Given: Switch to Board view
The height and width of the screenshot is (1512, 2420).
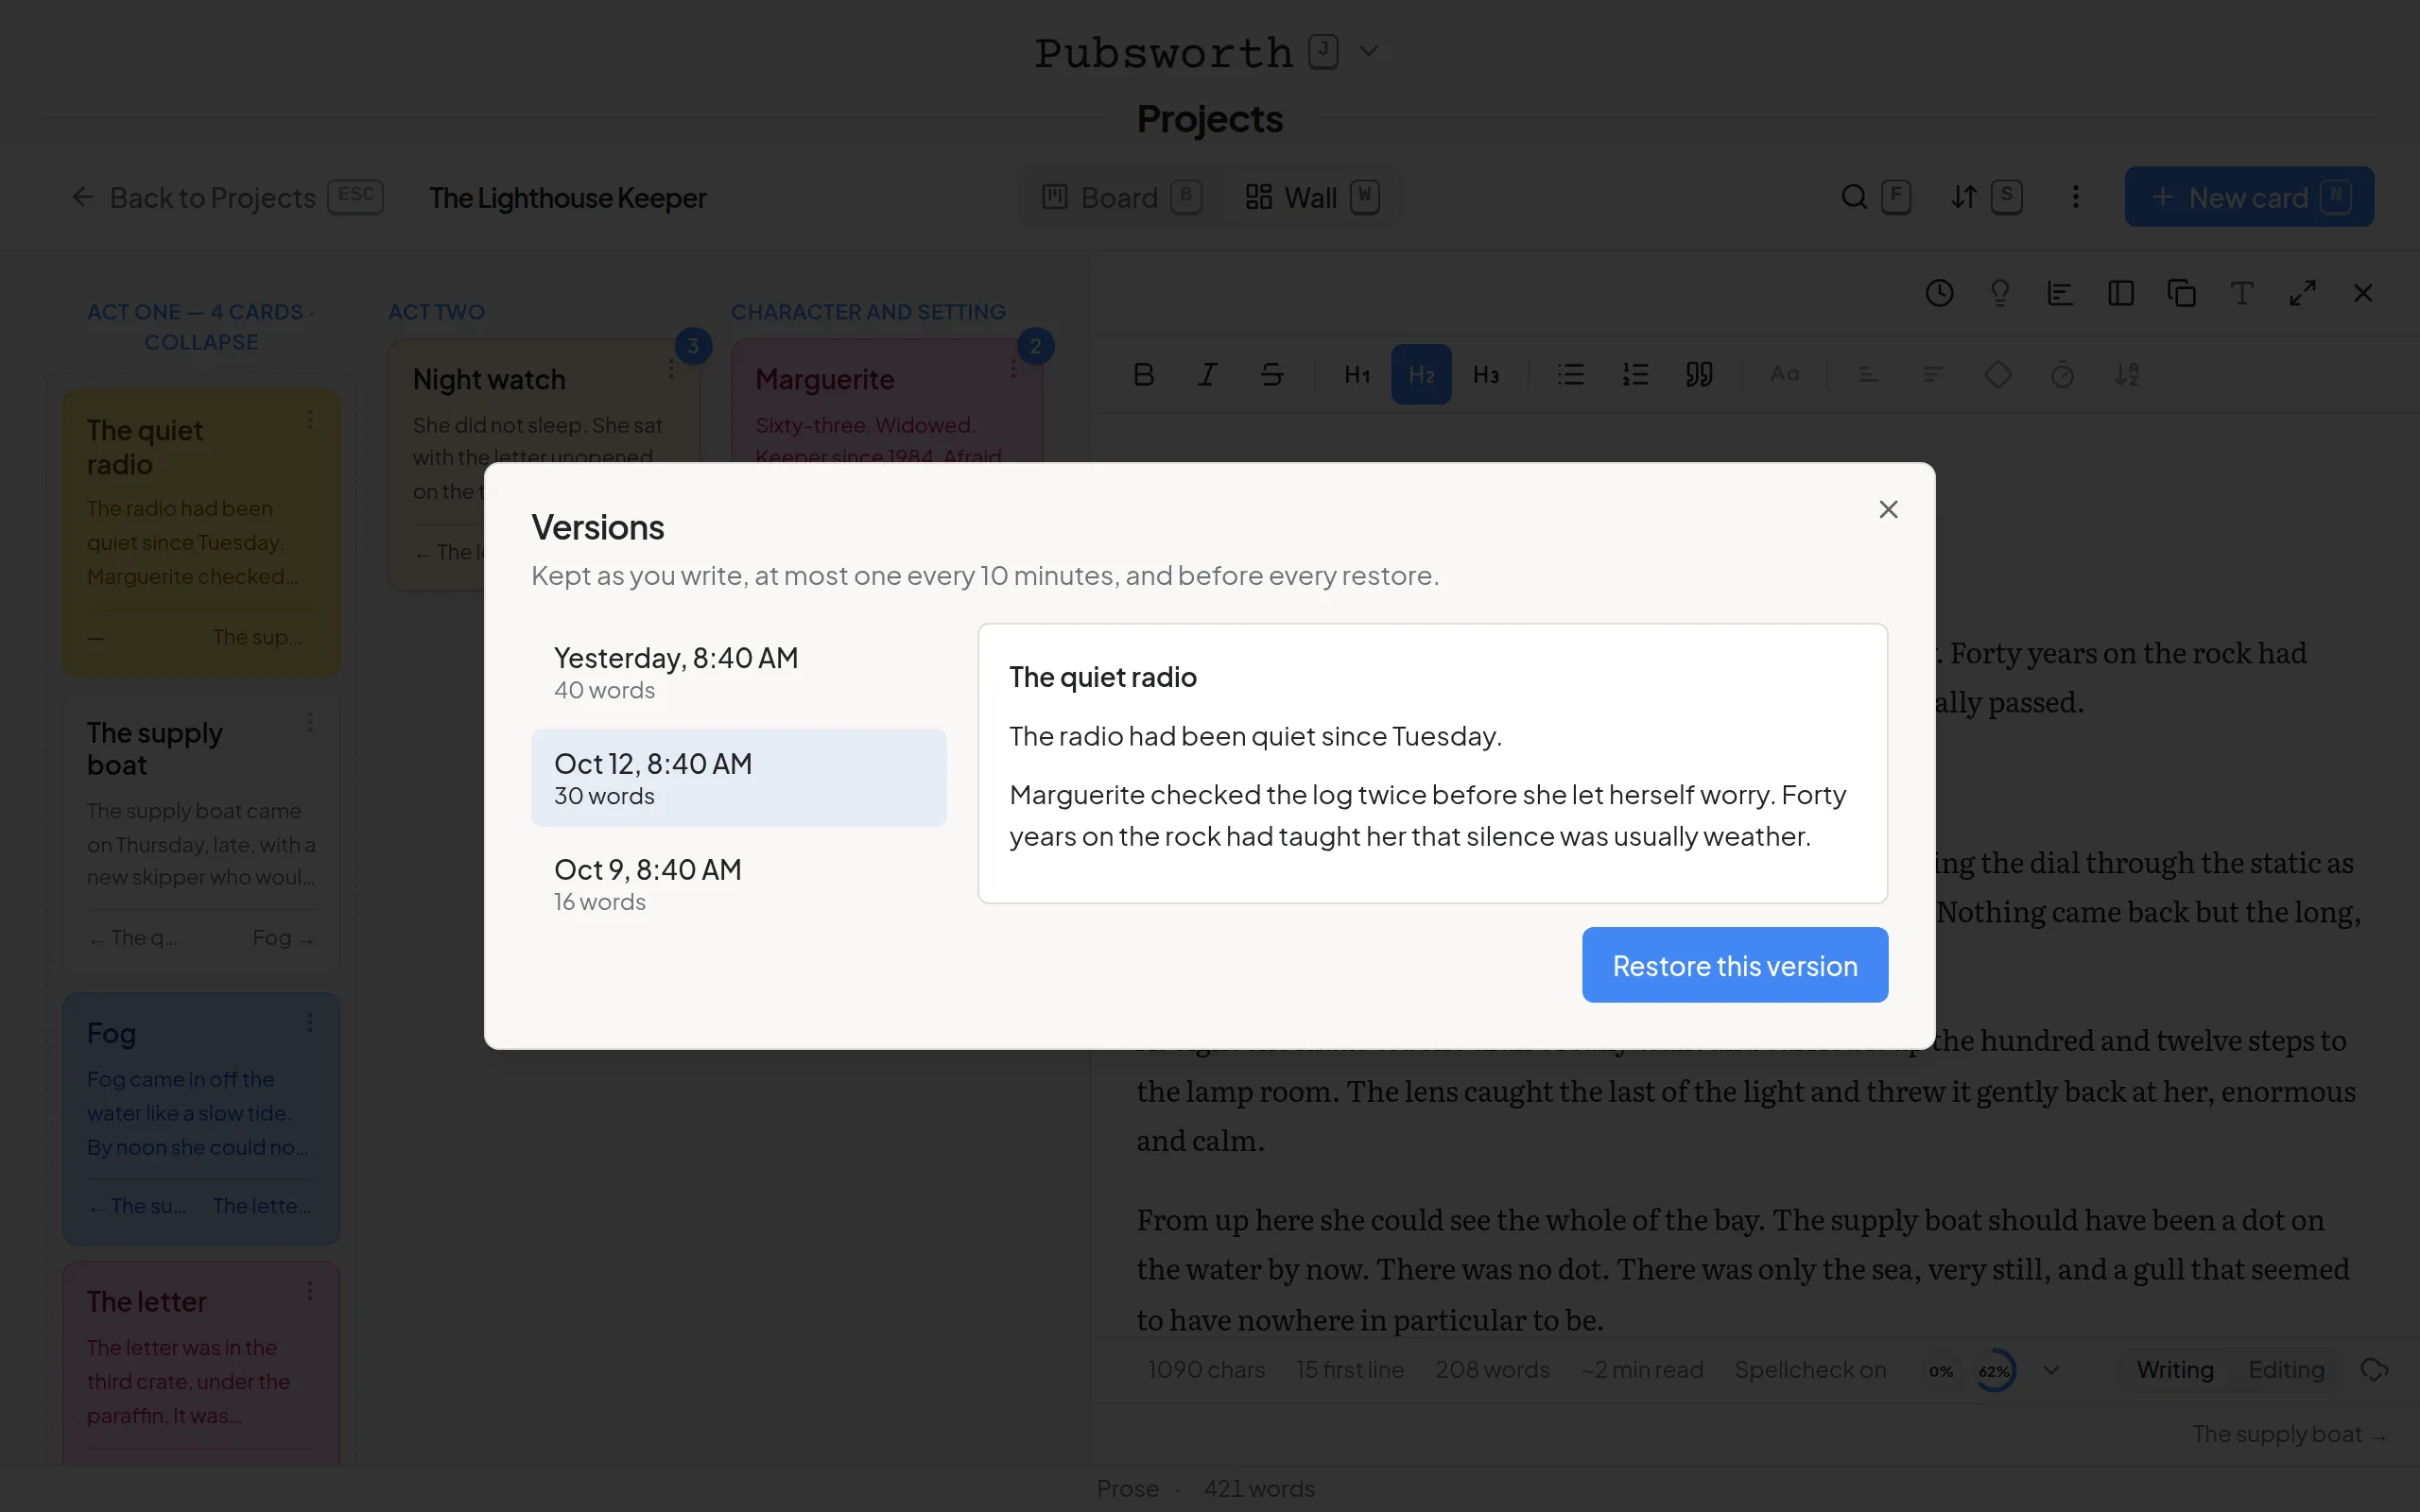Looking at the screenshot, I should [1121, 197].
